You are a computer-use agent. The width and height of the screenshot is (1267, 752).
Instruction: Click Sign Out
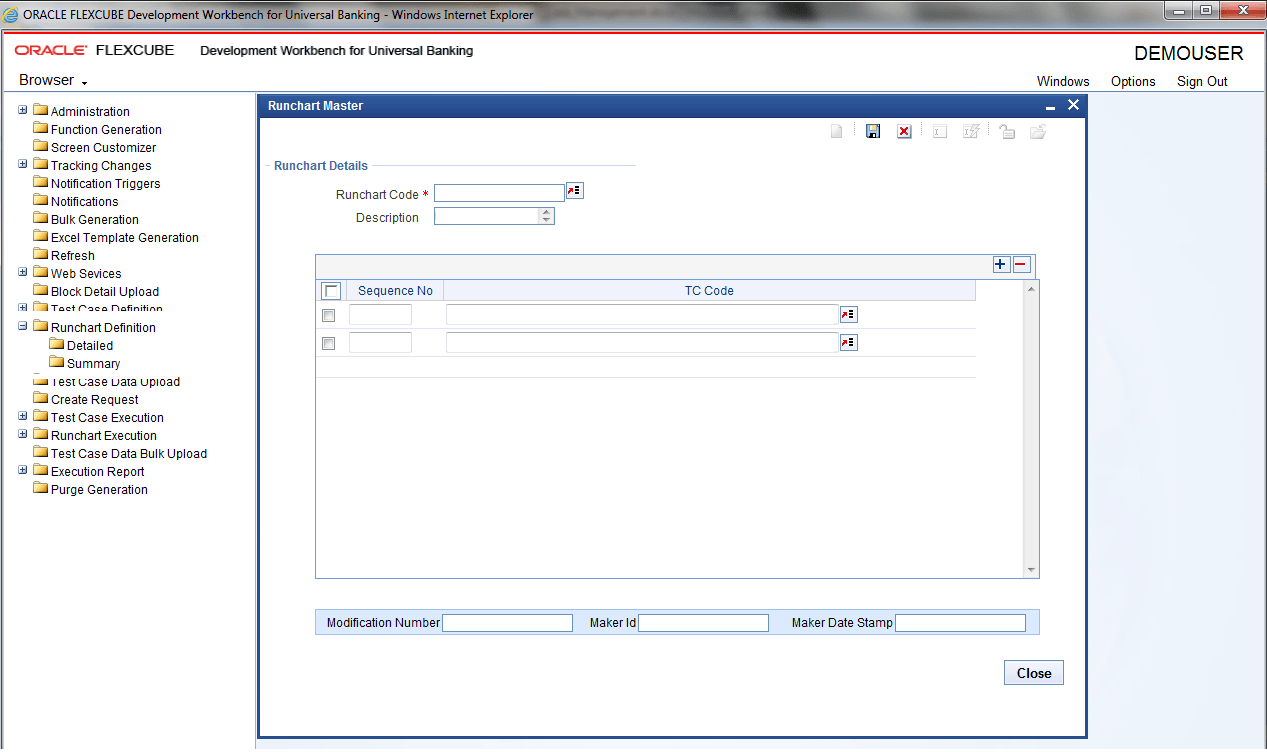coord(1202,82)
